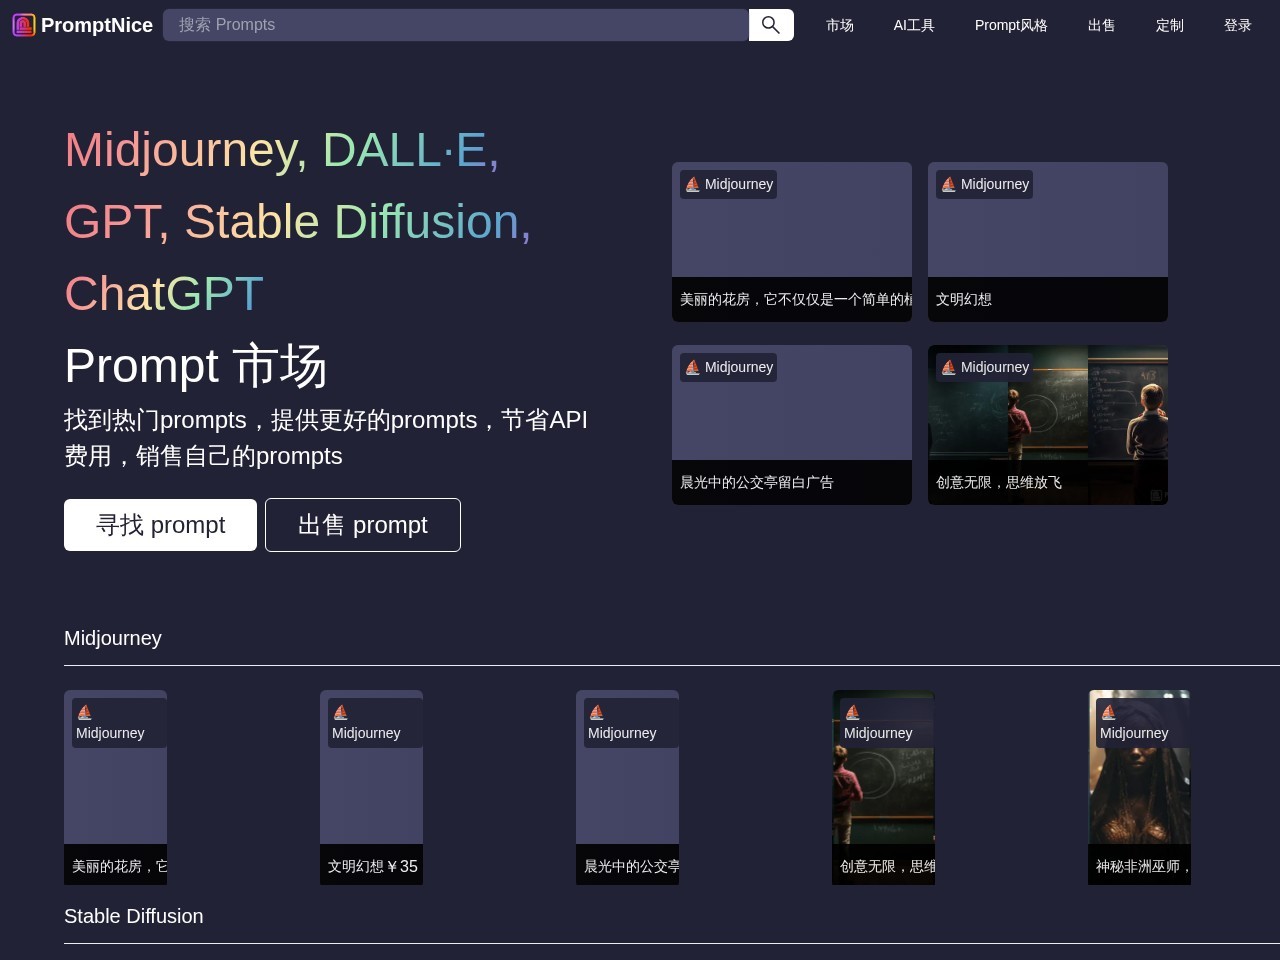Click the 出售 prompt button
This screenshot has height=960, width=1280.
pos(362,524)
